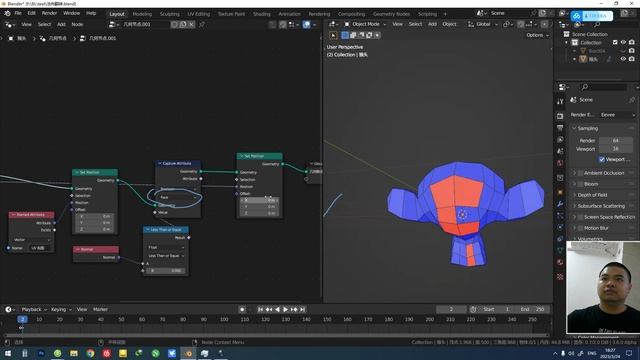This screenshot has width=640, height=360.
Task: Open the World properties tab
Action: 560,163
